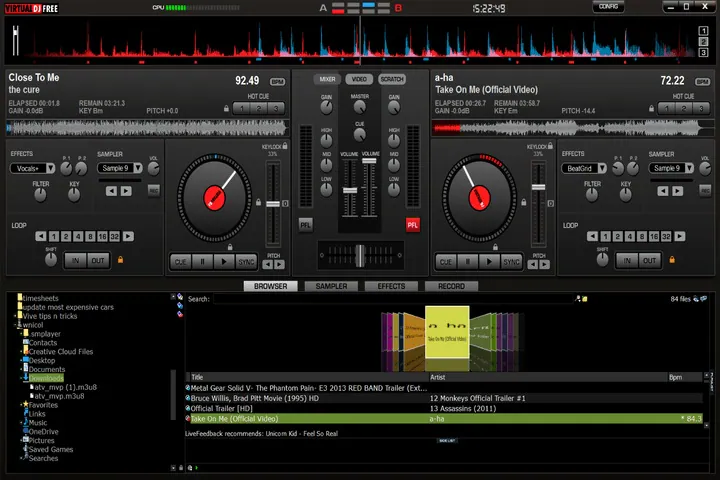Click the right deck KEY knob
Viewport: 720px width, 480px height.
(x=625, y=195)
